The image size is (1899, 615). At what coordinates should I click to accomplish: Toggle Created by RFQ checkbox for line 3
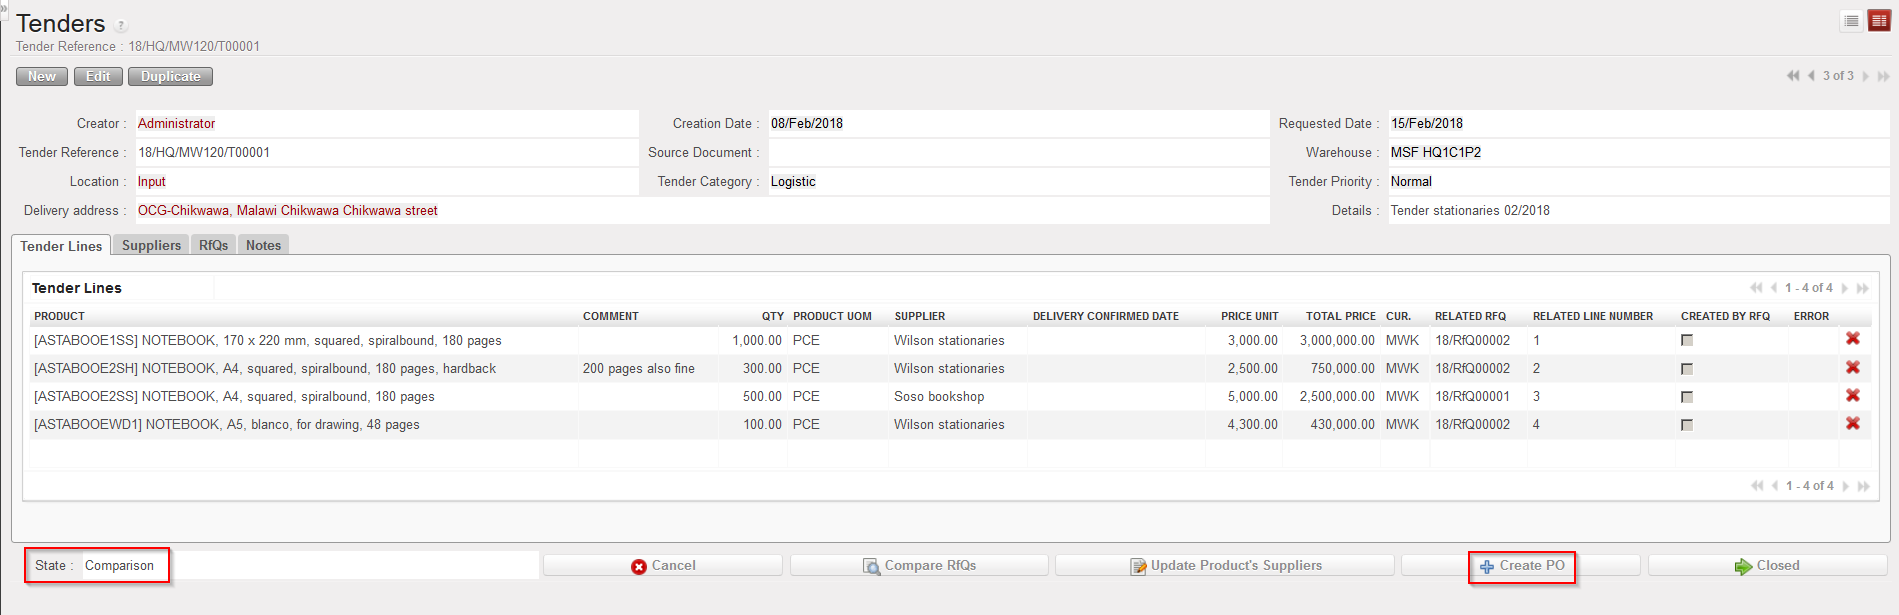(1687, 397)
